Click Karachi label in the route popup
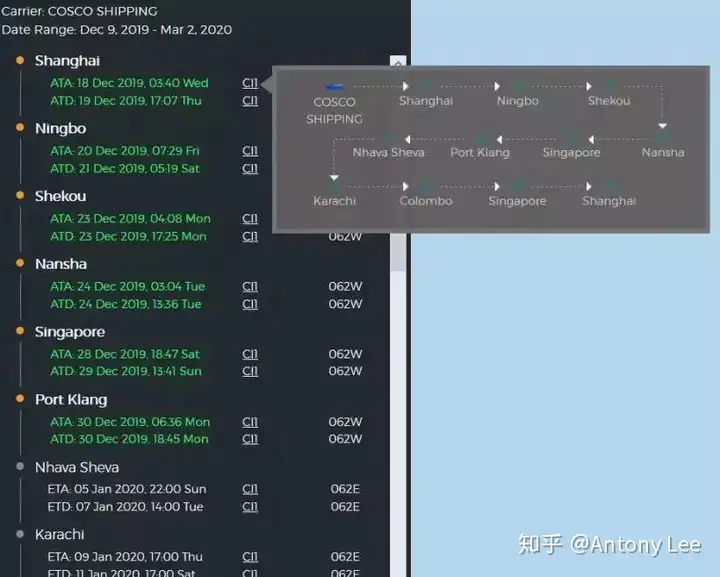Image resolution: width=720 pixels, height=577 pixels. pos(334,201)
